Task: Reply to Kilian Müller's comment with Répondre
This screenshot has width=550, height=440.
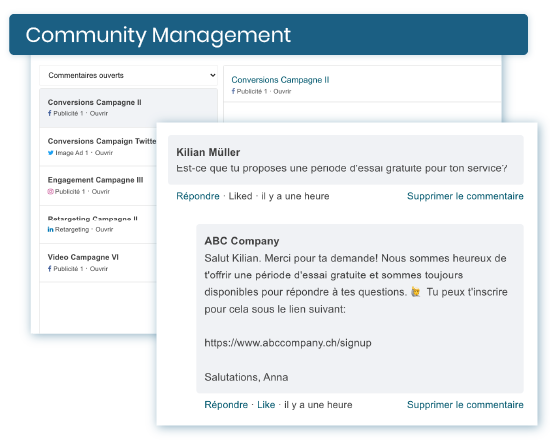Action: tap(198, 196)
